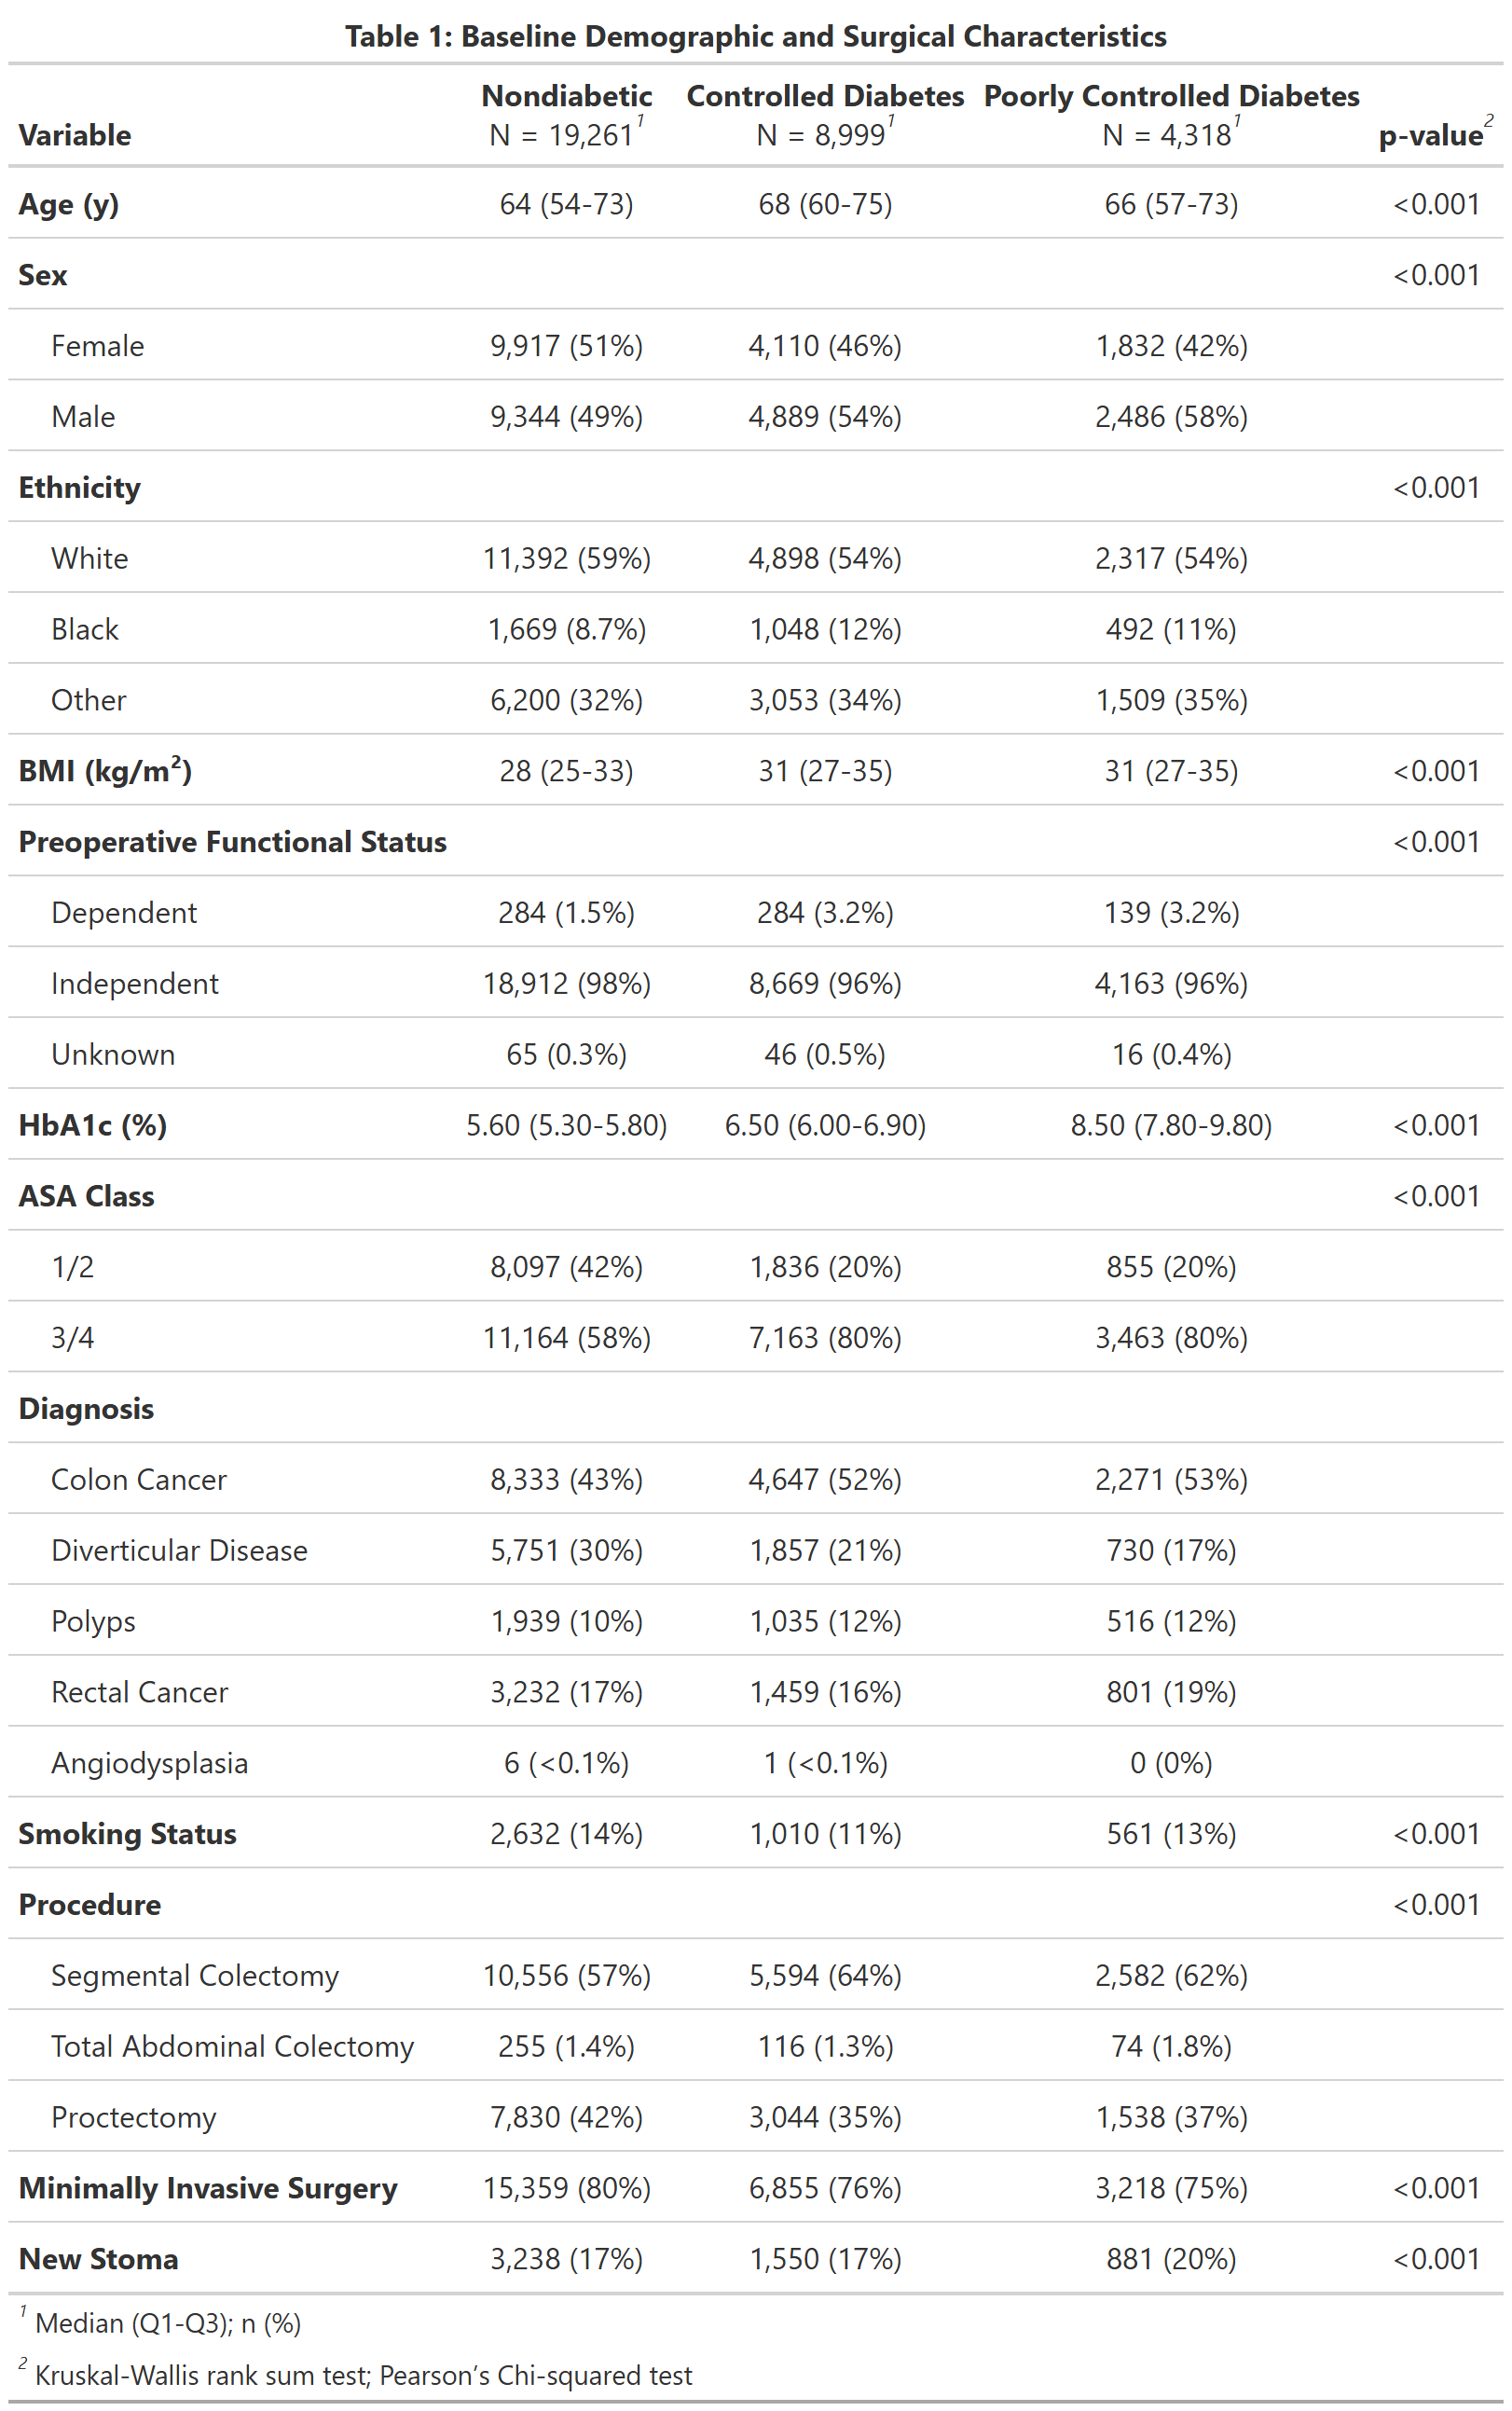The width and height of the screenshot is (1512, 2411).
Task: Select the Nondiabetic Colon Cancer value 8,333 (43%)
Action: [x=566, y=1479]
